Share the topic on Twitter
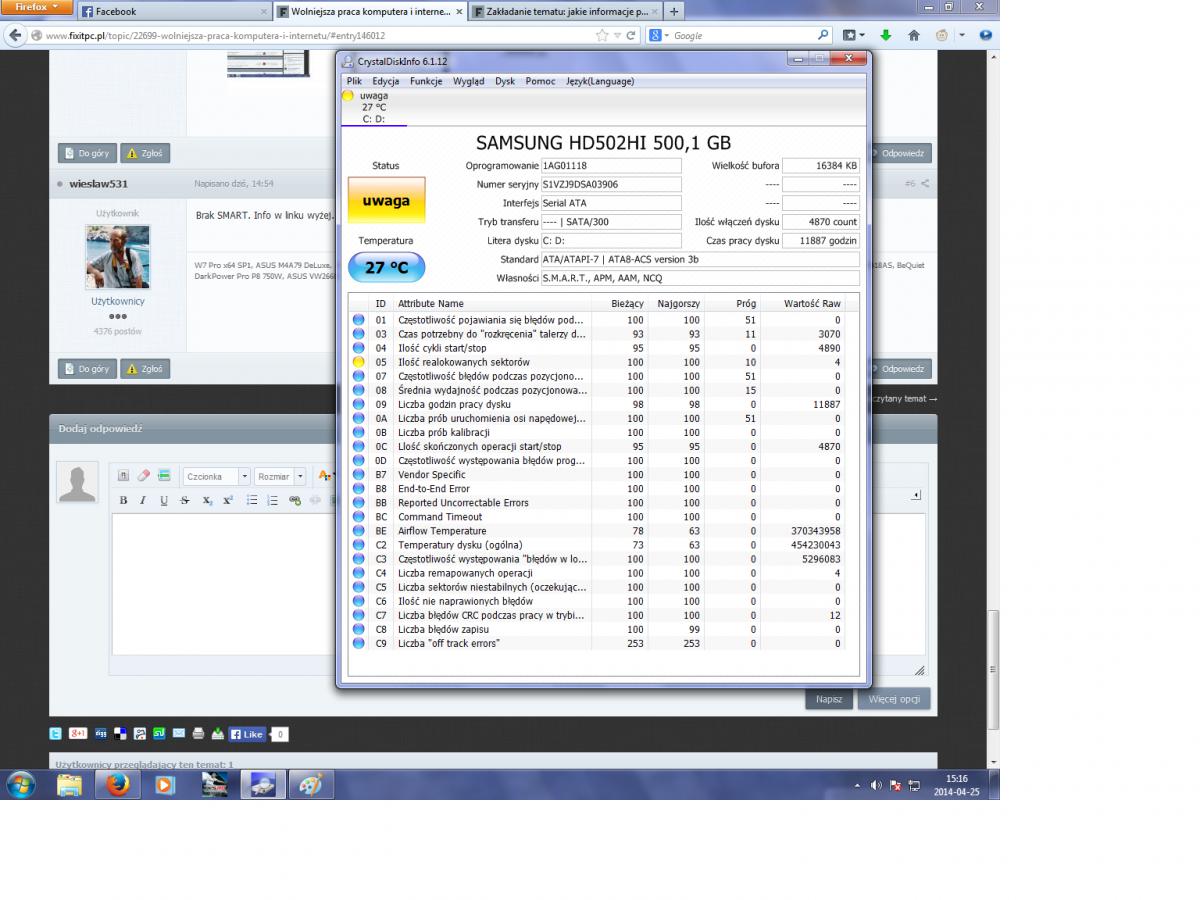This screenshot has height=900, width=1200. (56, 734)
